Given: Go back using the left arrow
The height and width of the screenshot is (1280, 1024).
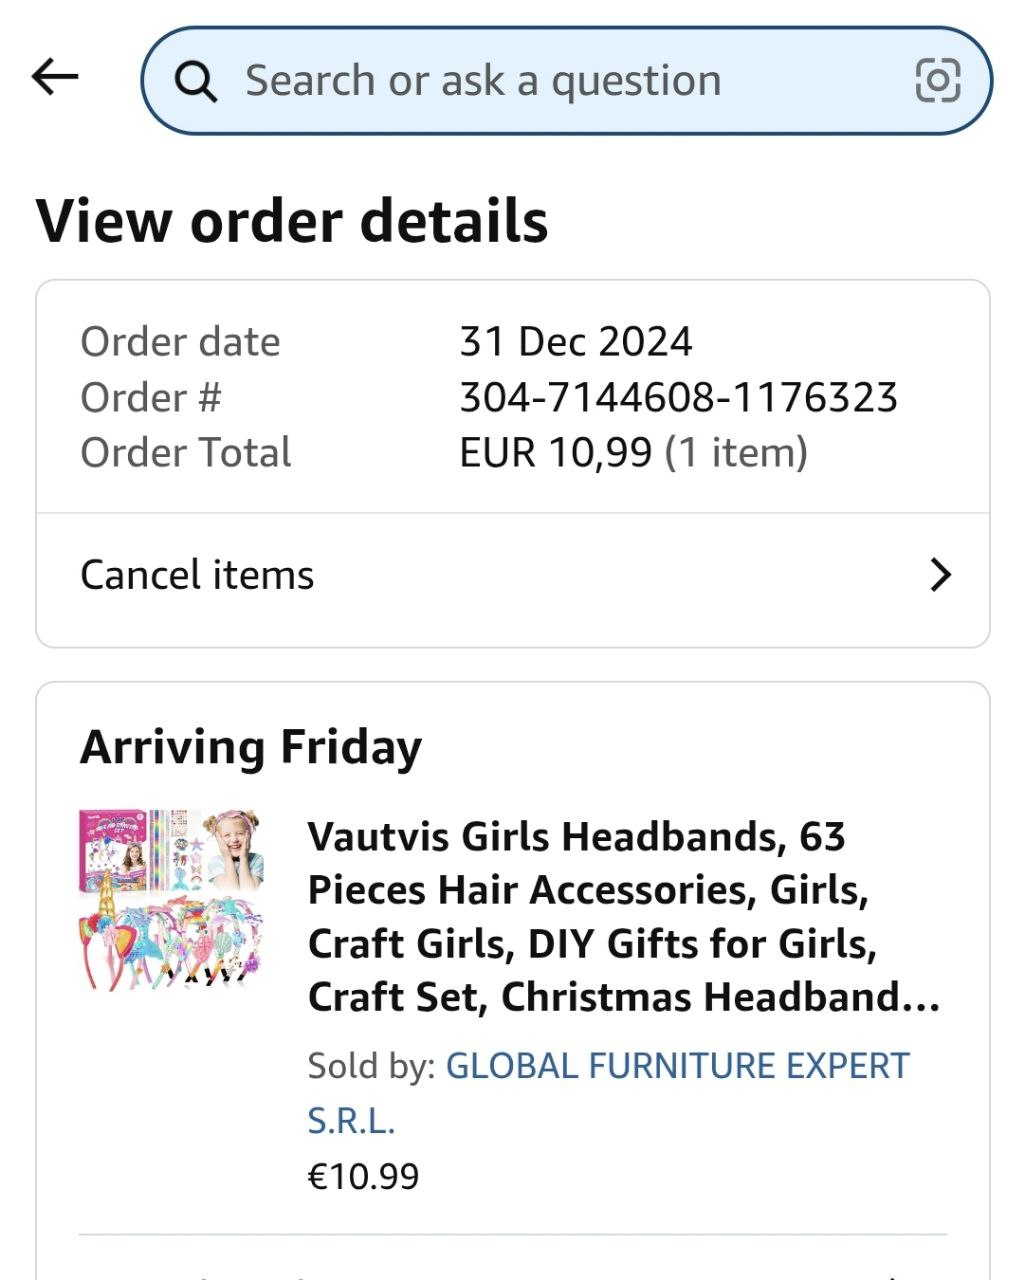Looking at the screenshot, I should pyautogui.click(x=55, y=77).
